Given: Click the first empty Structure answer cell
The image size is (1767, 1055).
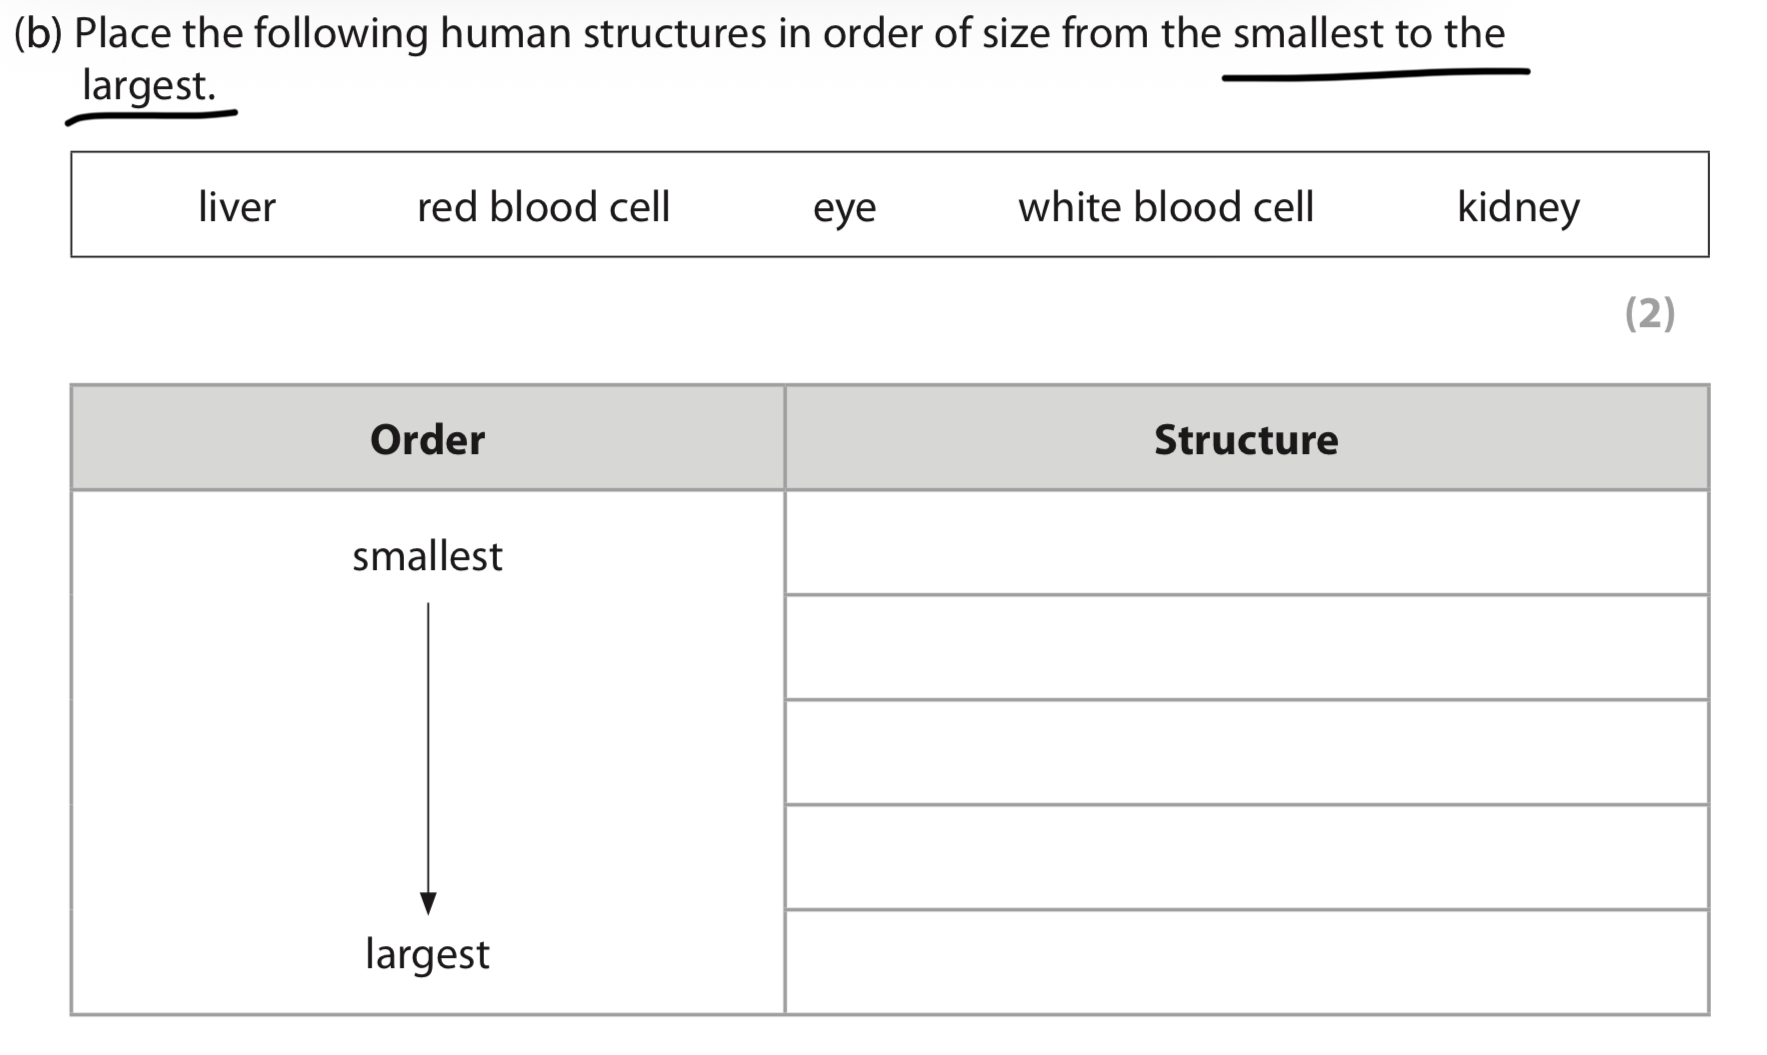Looking at the screenshot, I should point(1245,543).
